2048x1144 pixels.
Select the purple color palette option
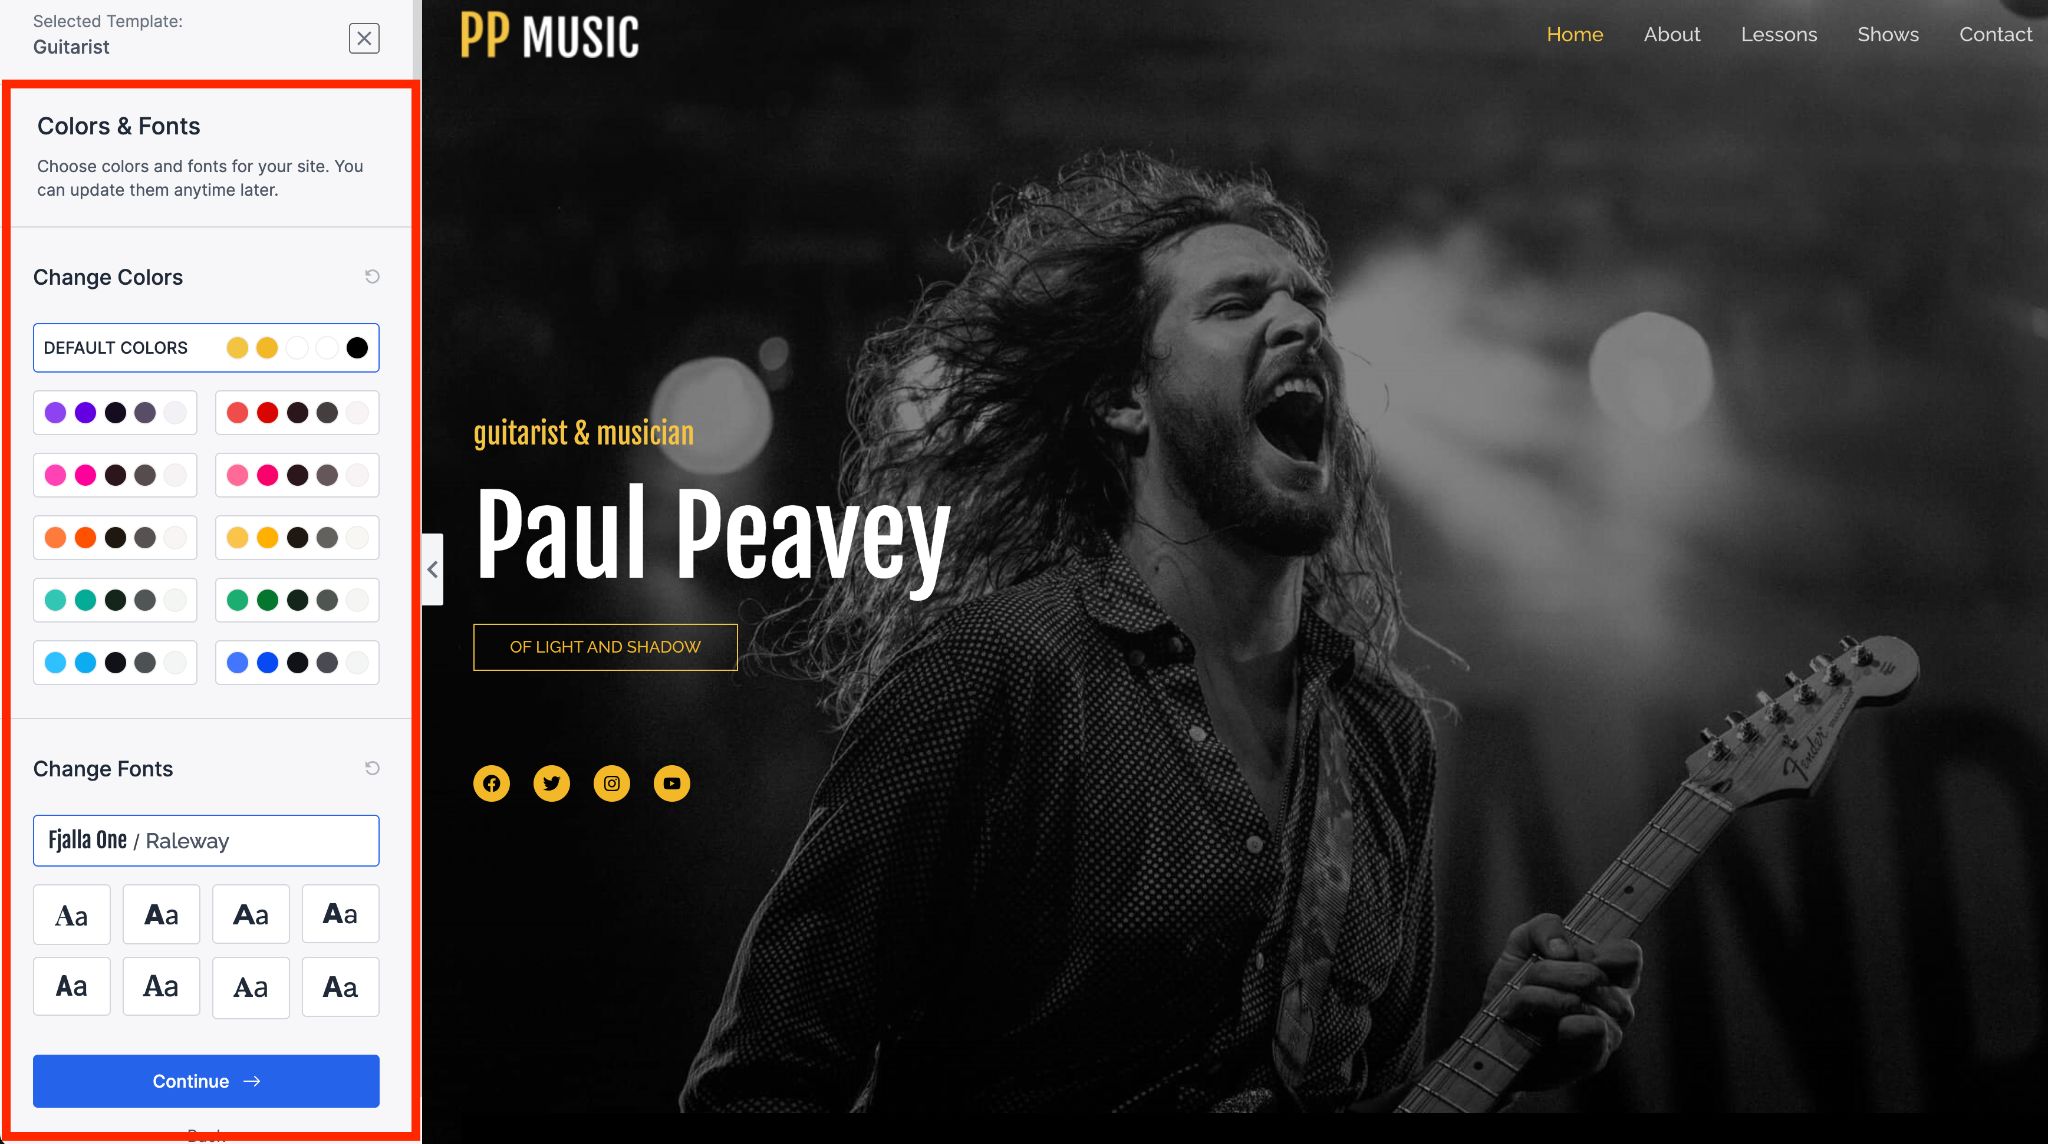pos(114,412)
